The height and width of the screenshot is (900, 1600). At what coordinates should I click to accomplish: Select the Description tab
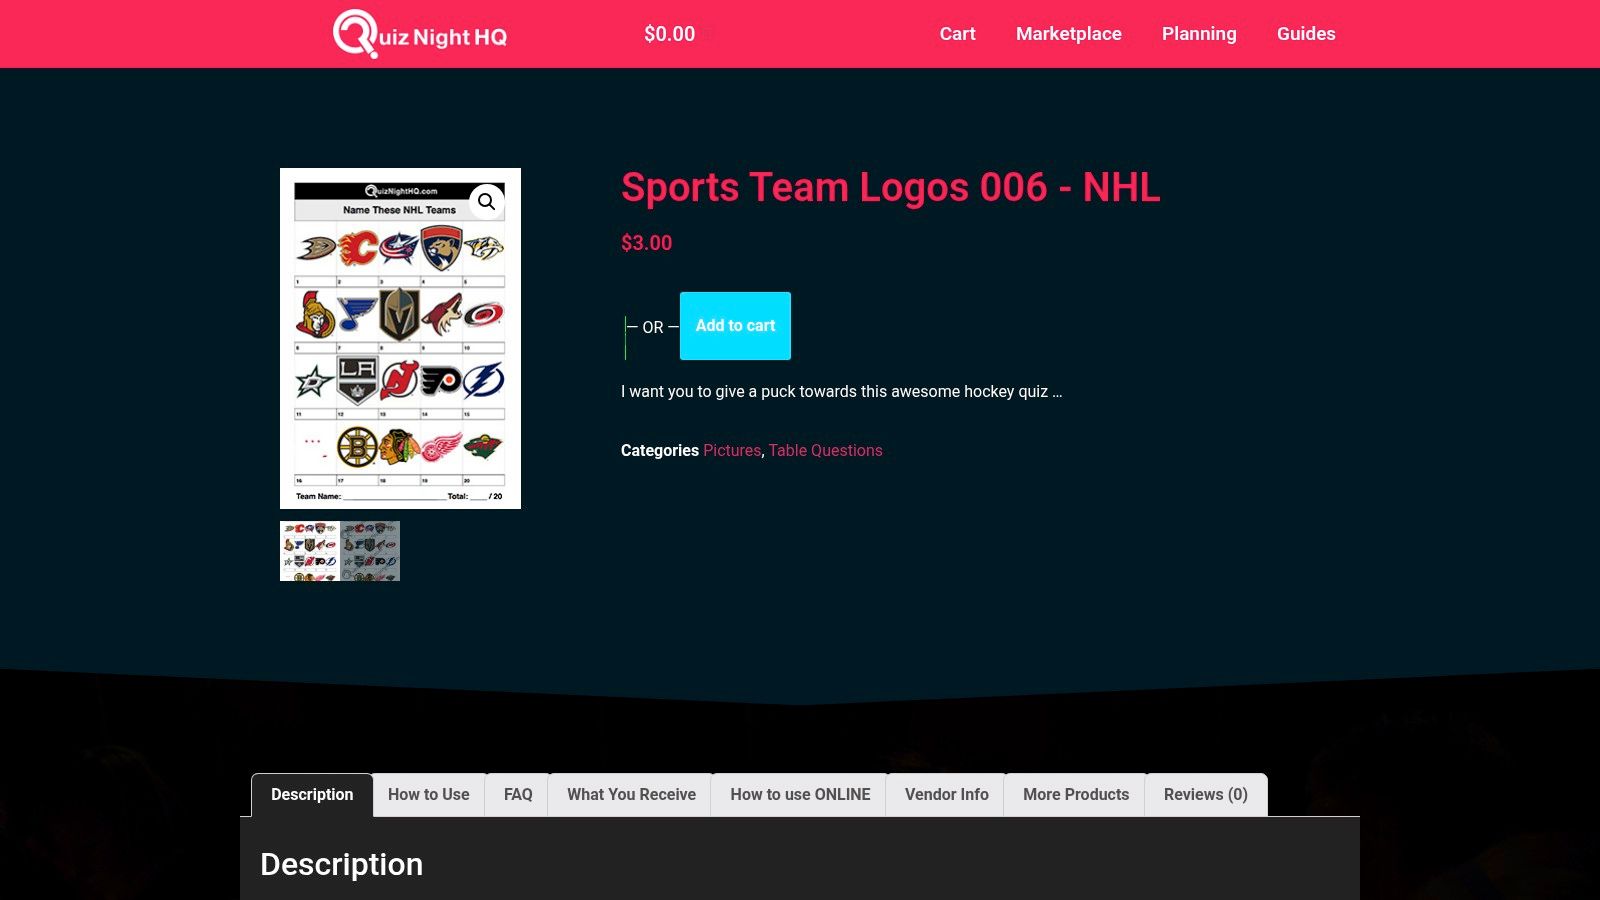tap(312, 794)
